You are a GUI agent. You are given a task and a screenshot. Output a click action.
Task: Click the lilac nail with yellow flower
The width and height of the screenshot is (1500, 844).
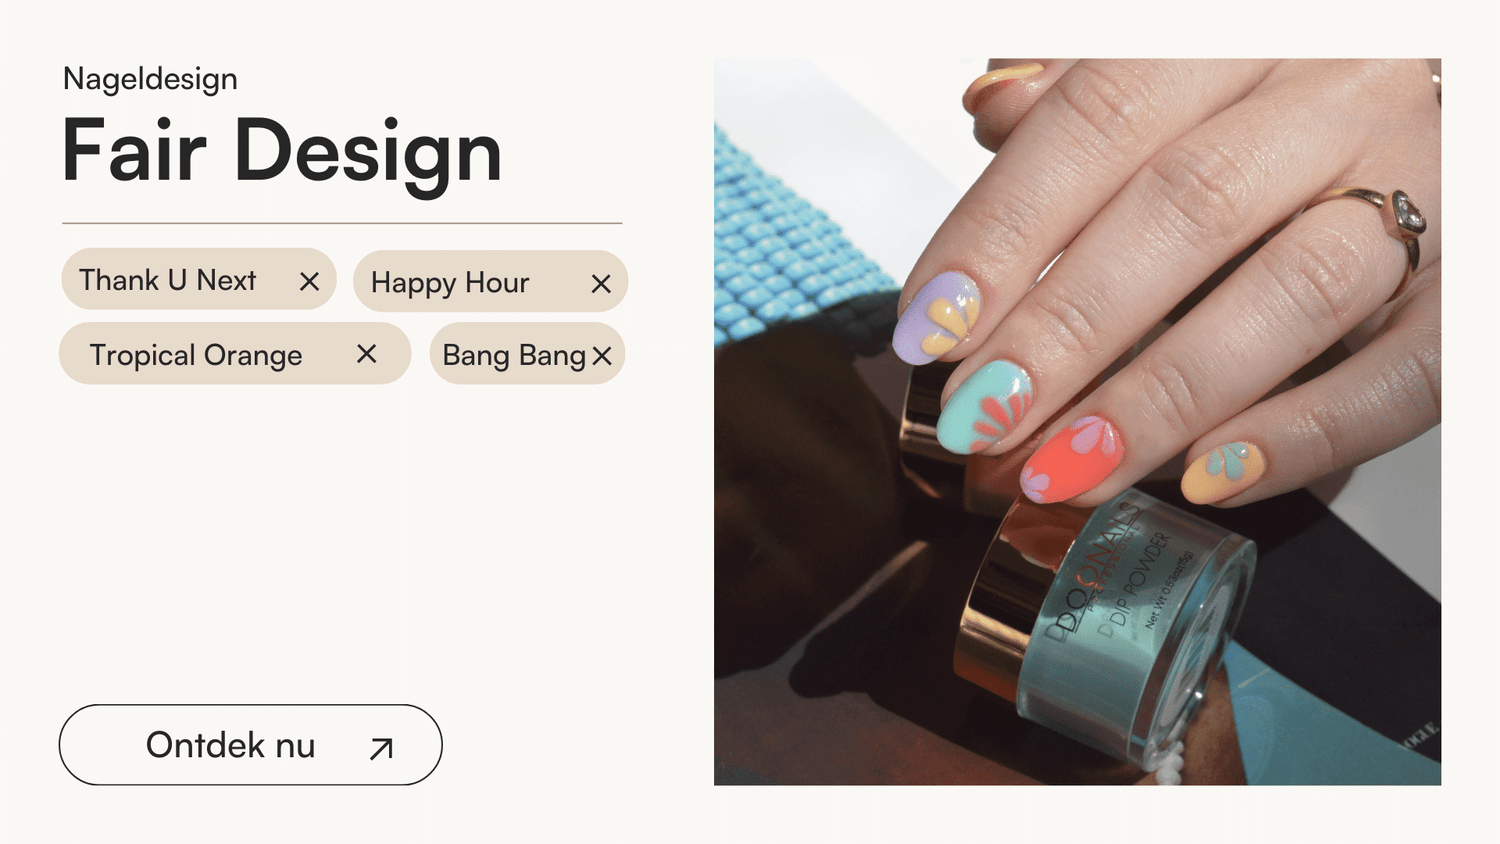coord(936,316)
